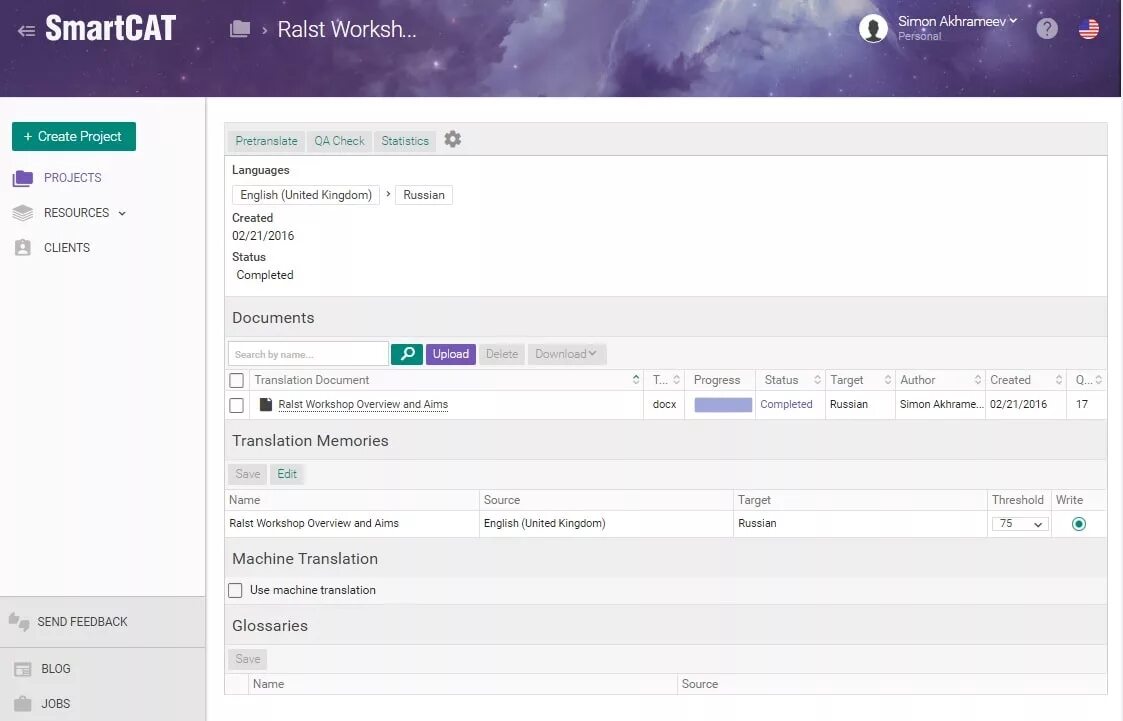
Task: Click the Send Feedback thumbs icon
Action: coord(19,621)
